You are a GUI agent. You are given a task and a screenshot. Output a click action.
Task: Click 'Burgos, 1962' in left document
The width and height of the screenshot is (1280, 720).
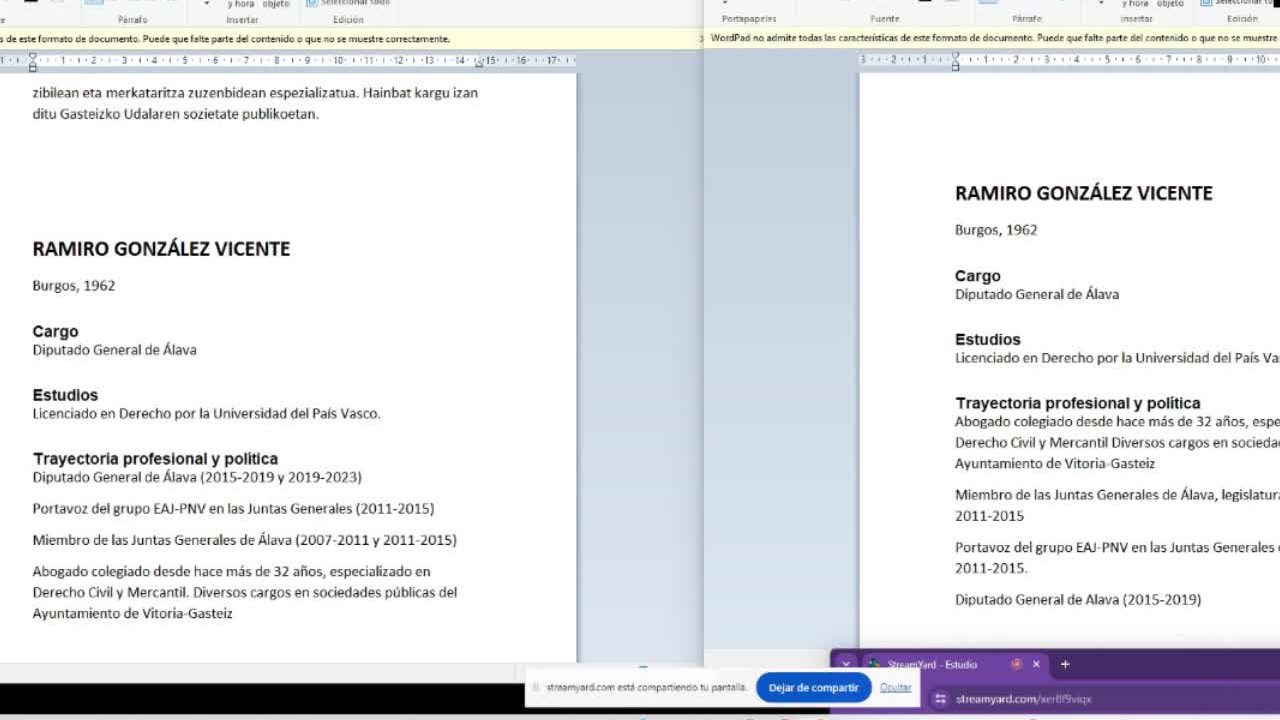pos(74,286)
